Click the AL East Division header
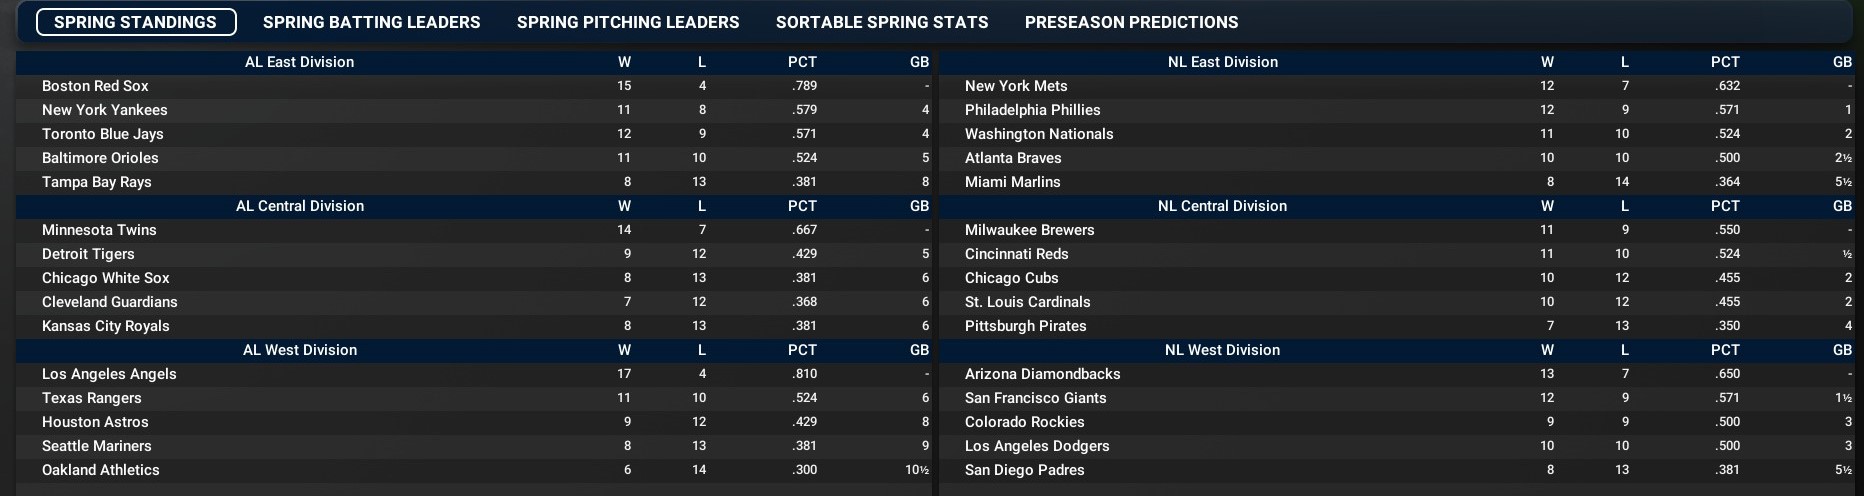 tap(299, 62)
